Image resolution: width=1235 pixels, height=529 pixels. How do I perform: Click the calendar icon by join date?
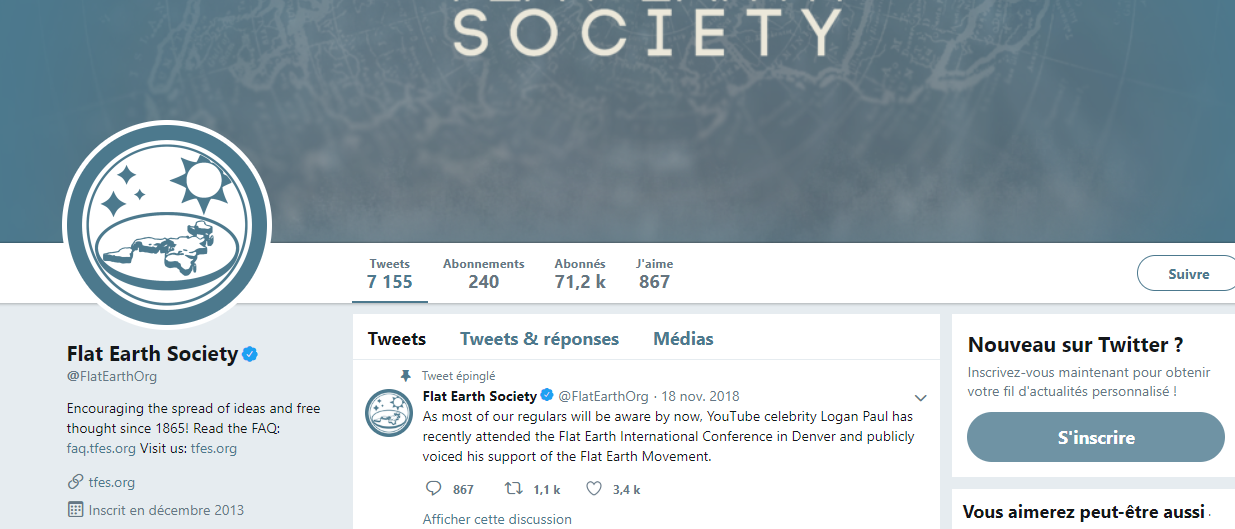pyautogui.click(x=75, y=509)
